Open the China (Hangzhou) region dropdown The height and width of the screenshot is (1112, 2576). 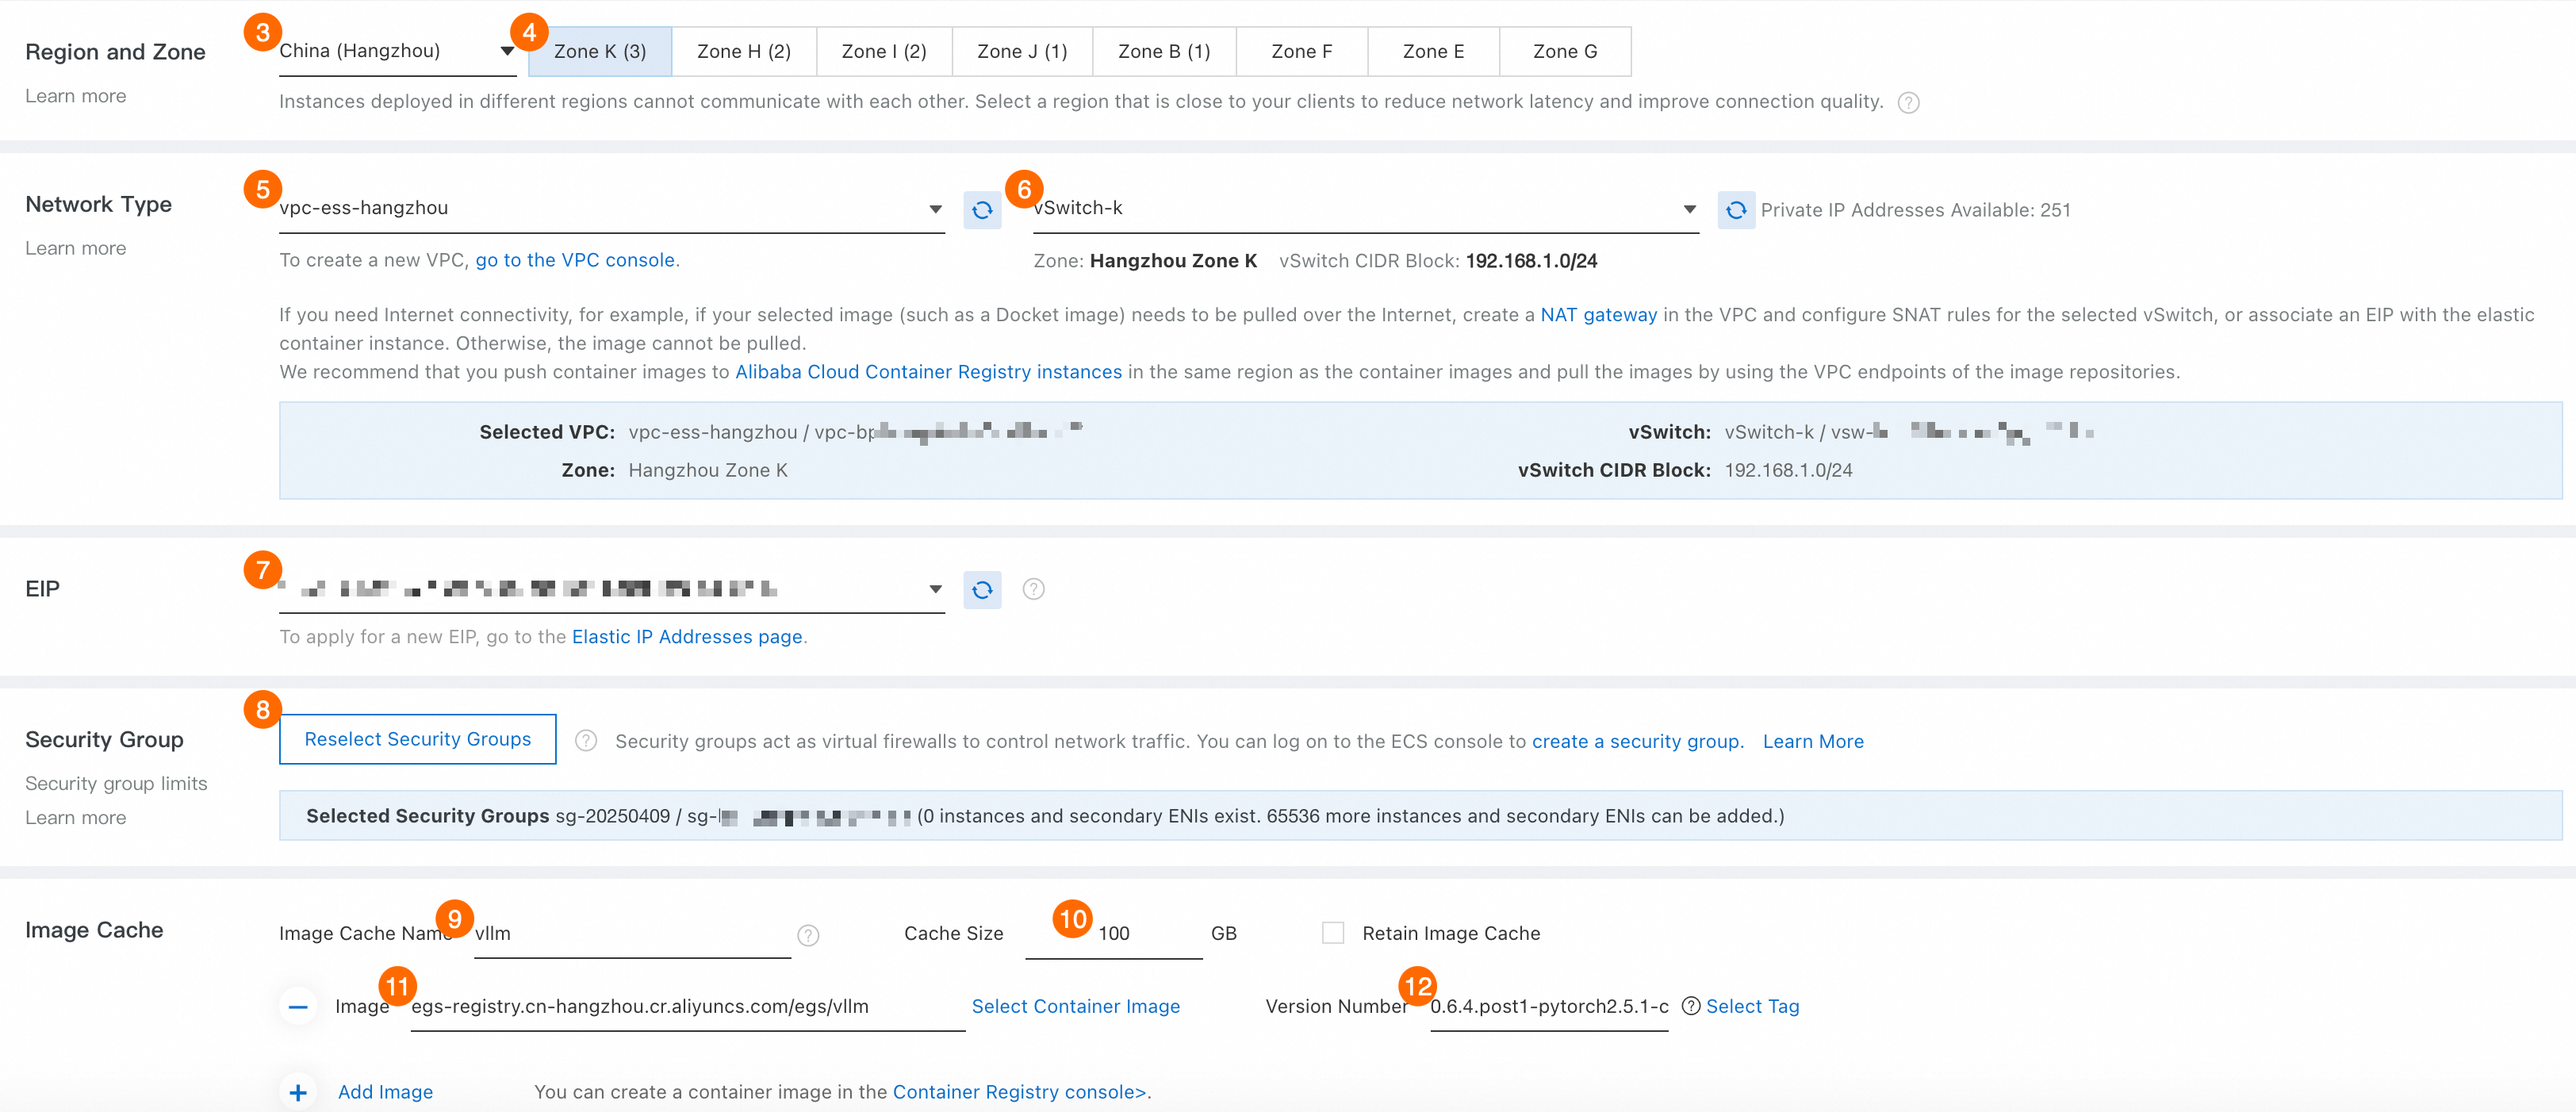click(x=396, y=51)
